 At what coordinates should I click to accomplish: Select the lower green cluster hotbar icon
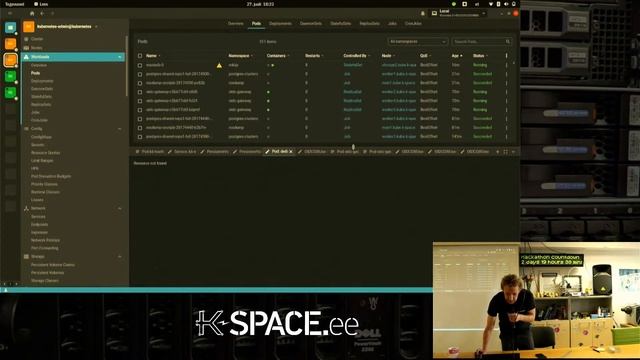tap(10, 93)
